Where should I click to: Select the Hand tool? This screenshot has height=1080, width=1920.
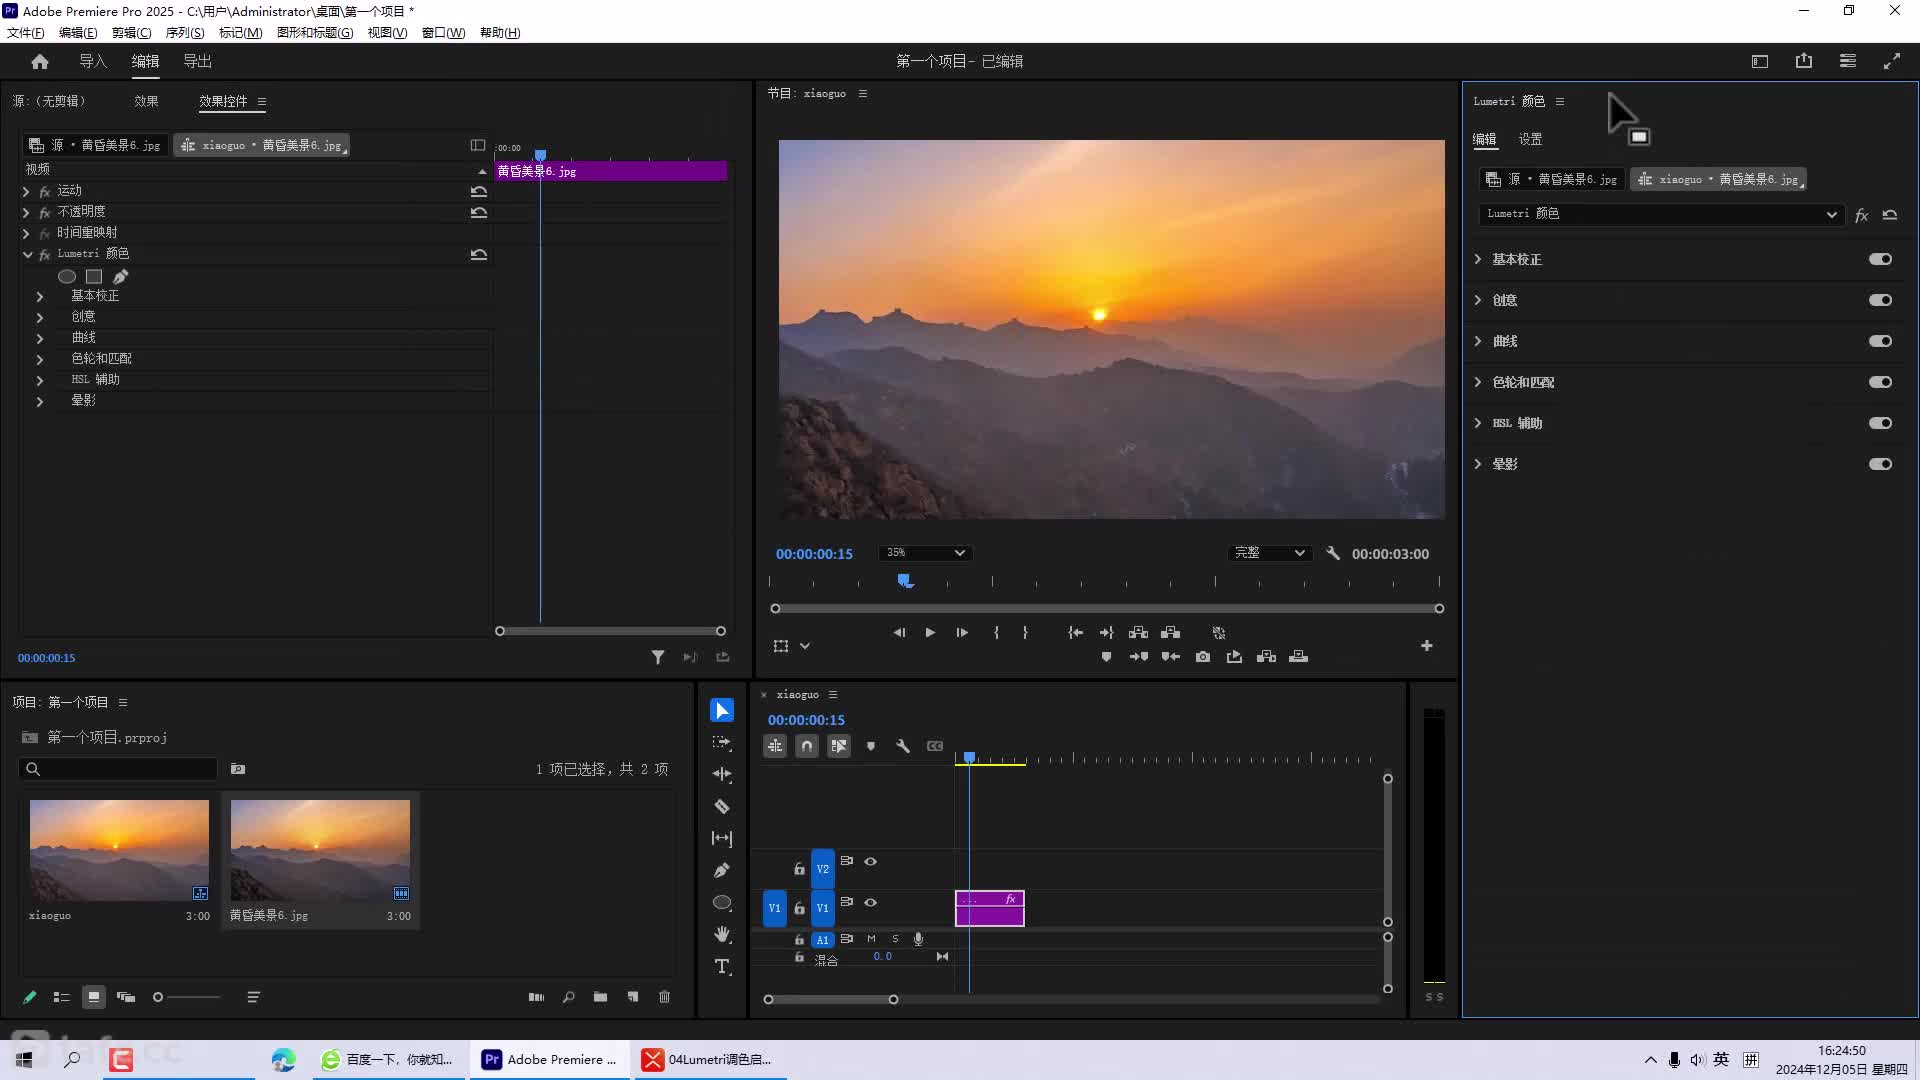[722, 934]
